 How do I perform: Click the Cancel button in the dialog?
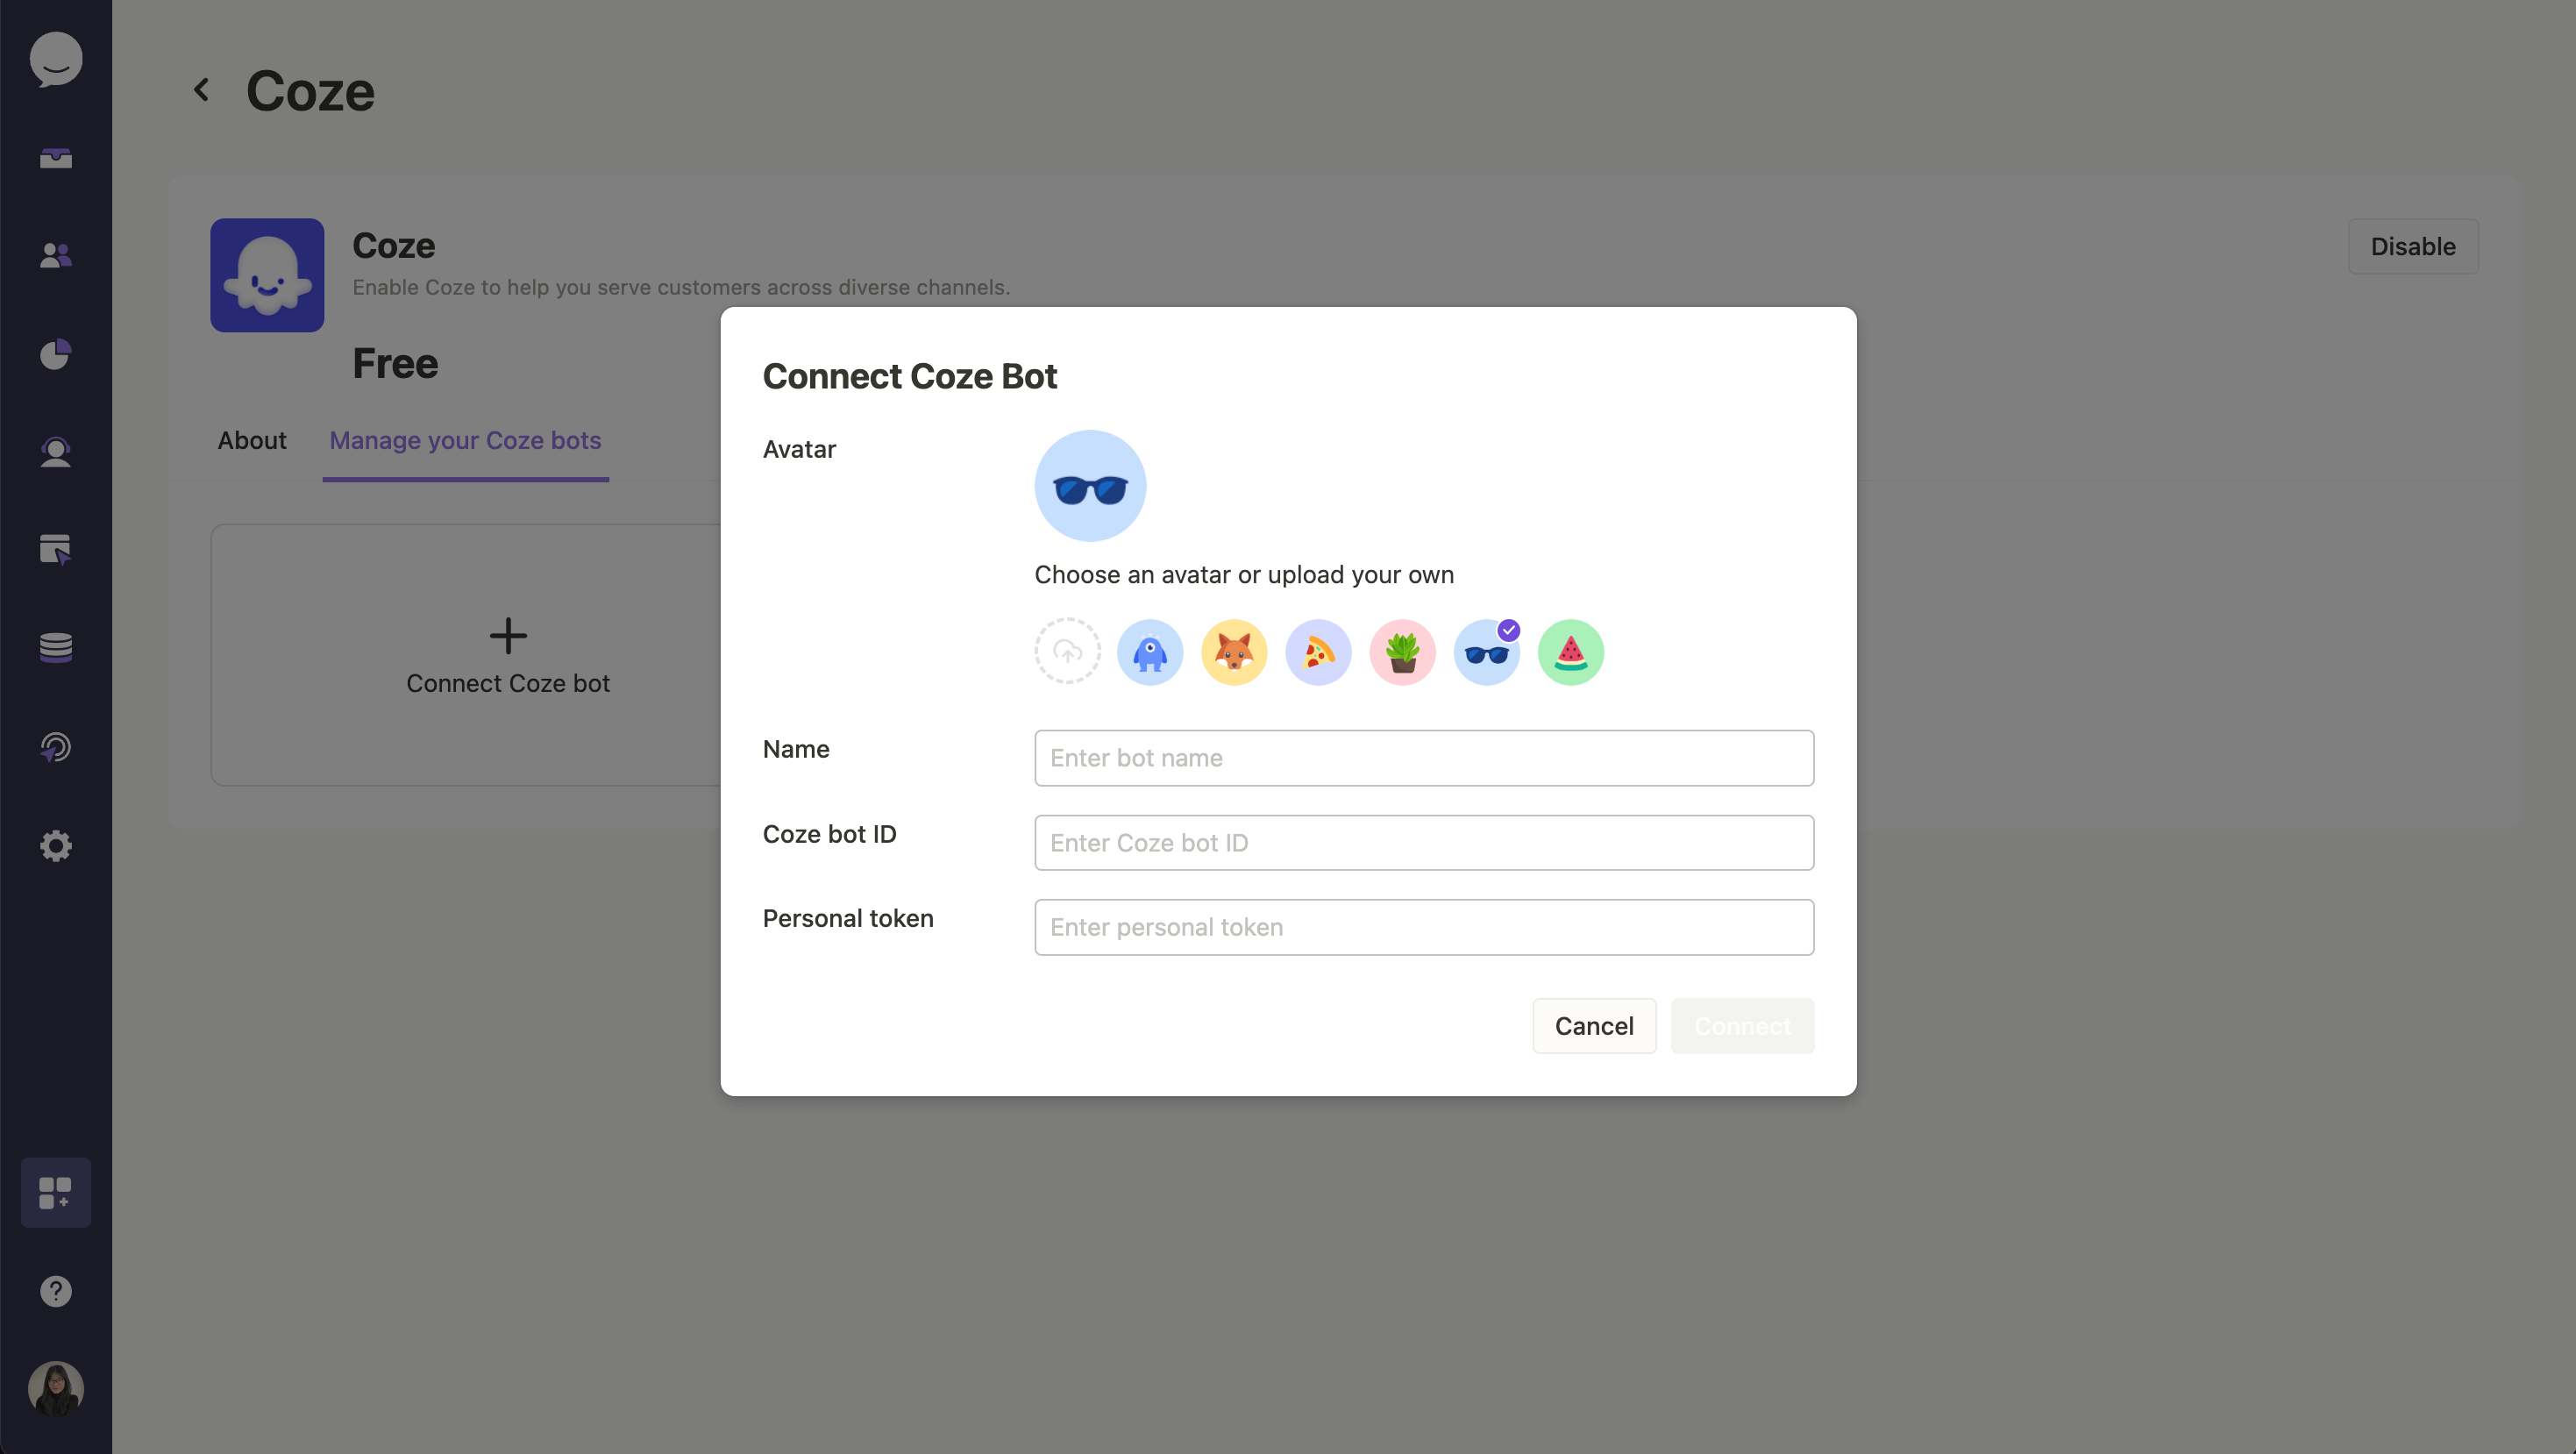pyautogui.click(x=1593, y=1025)
